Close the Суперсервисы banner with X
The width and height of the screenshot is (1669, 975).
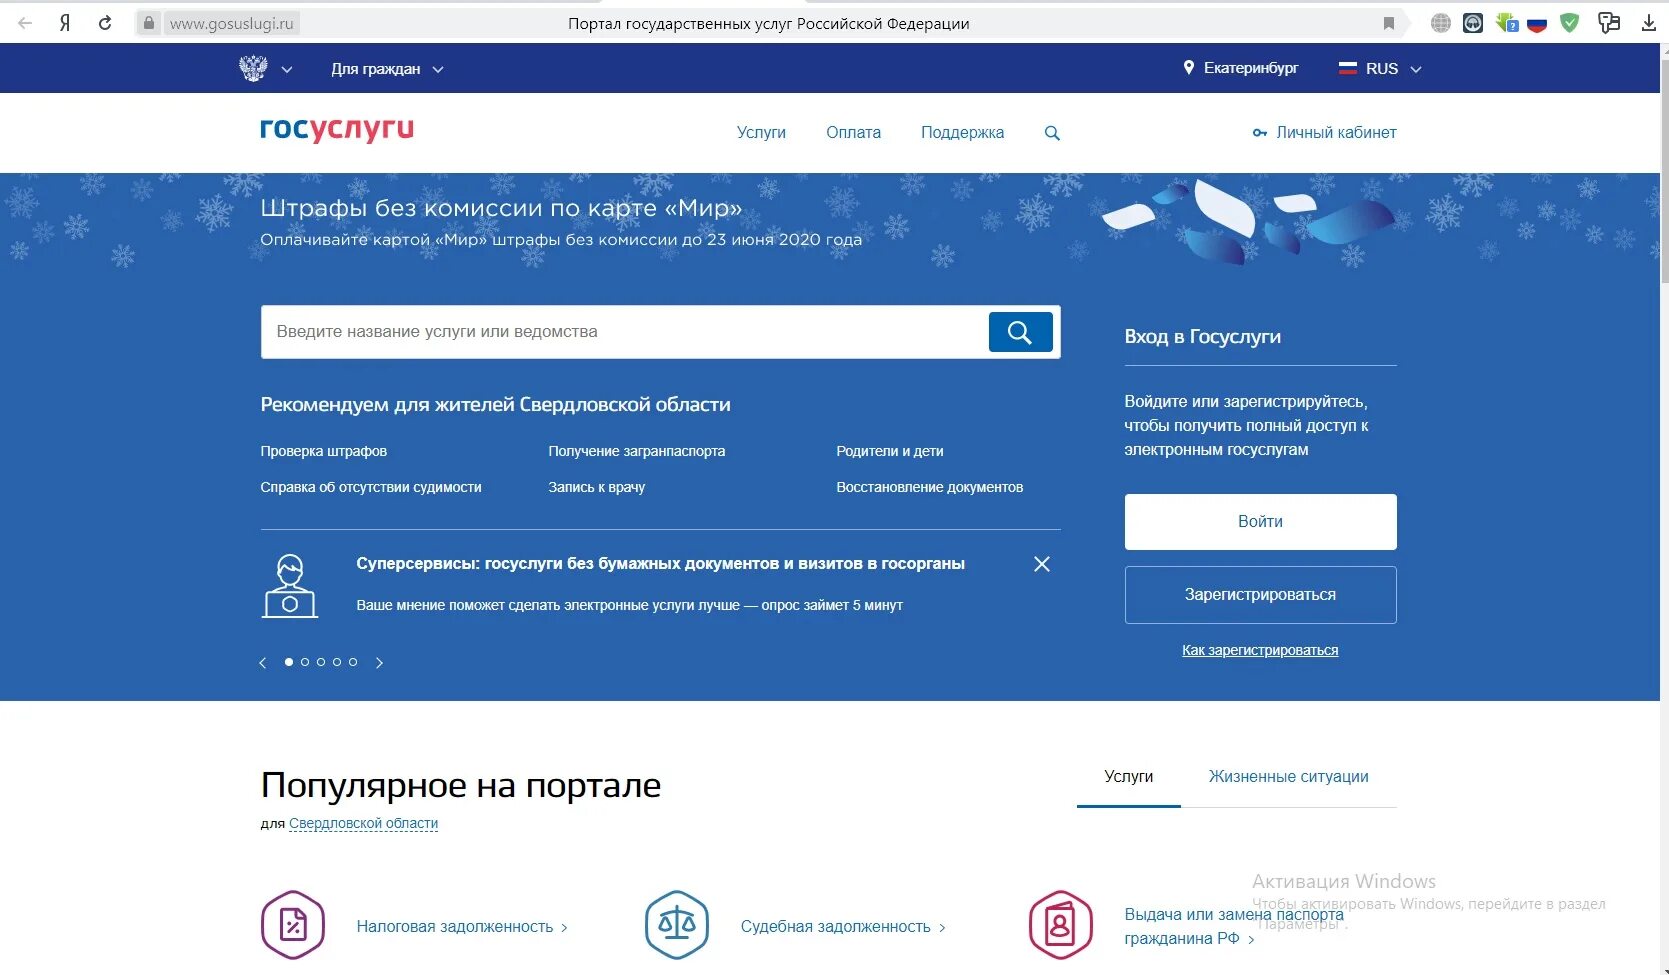pos(1042,564)
